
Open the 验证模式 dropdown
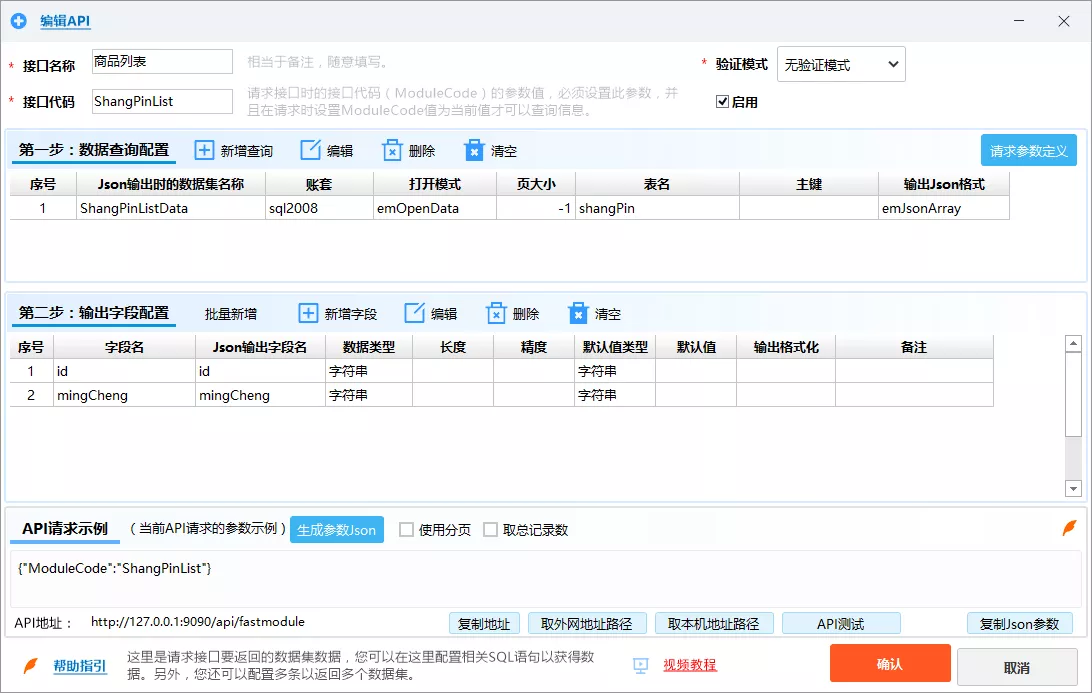[x=840, y=65]
